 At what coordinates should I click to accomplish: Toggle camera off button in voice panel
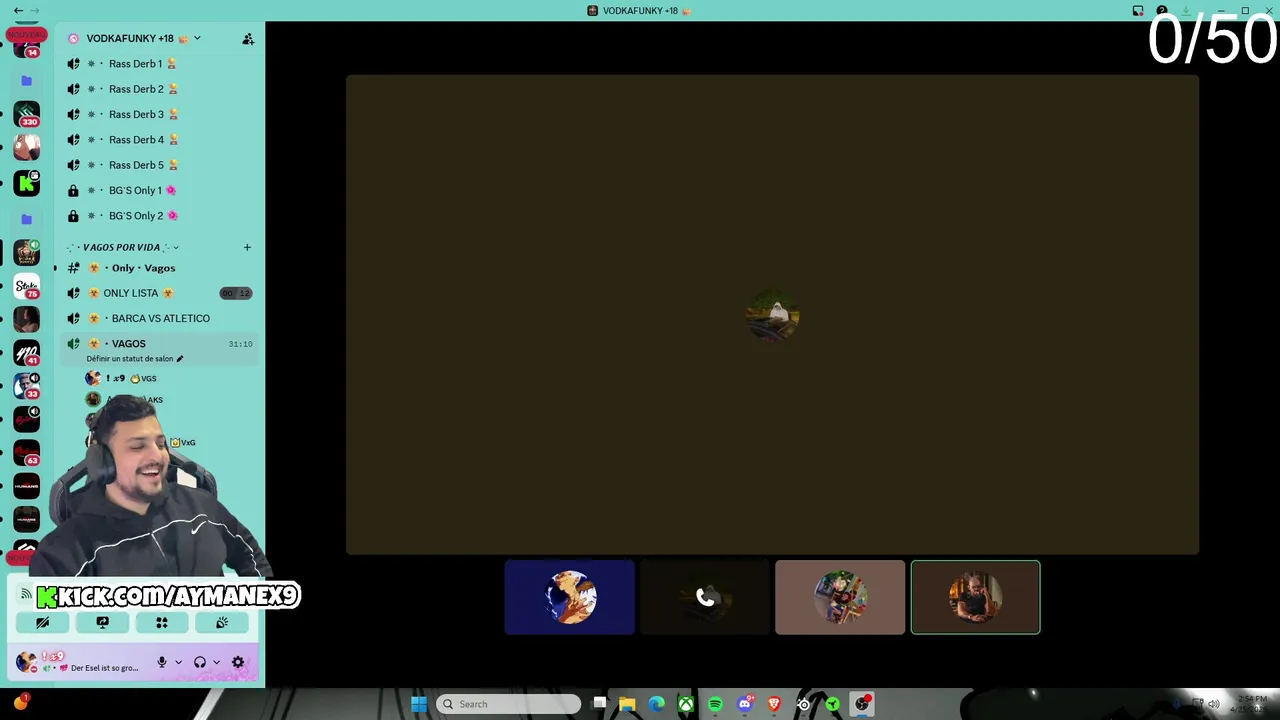coord(43,622)
